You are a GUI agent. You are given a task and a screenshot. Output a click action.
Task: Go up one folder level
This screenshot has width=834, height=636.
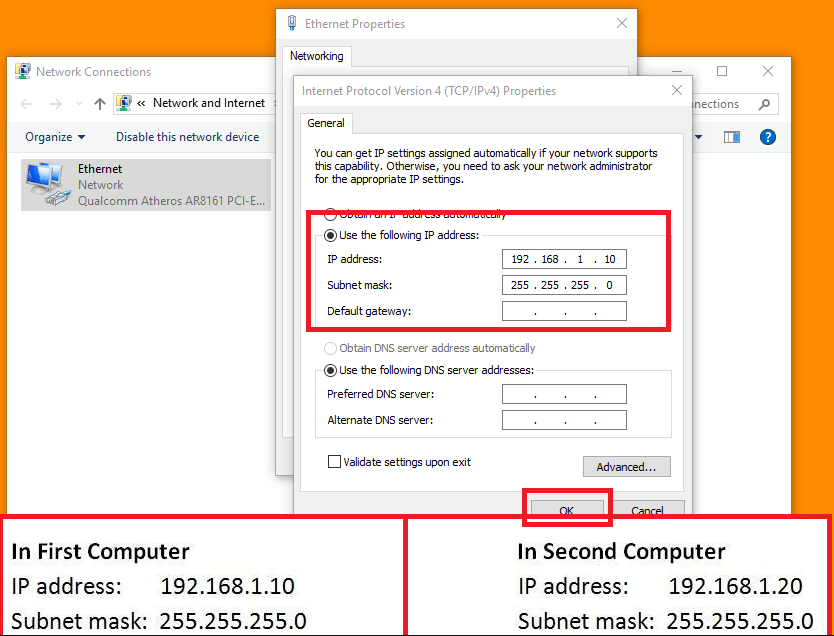point(99,104)
